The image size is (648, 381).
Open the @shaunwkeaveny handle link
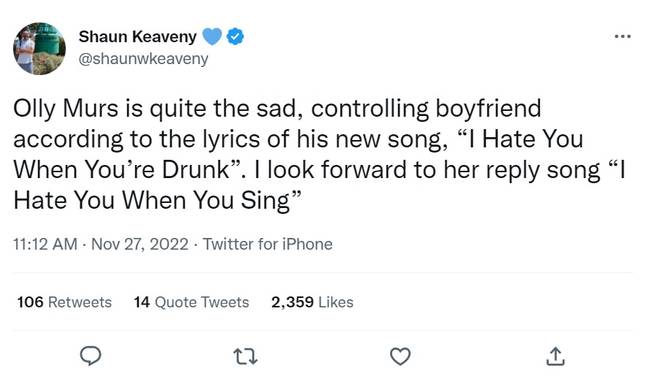pos(143,59)
